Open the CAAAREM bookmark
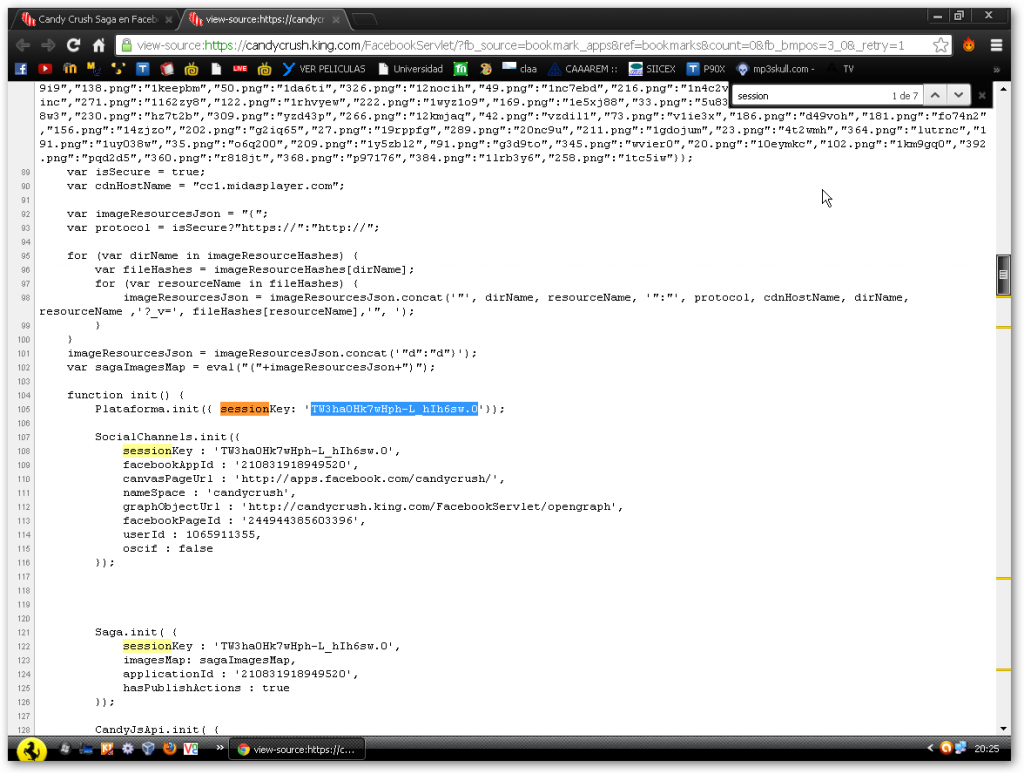Image resolution: width=1024 pixels, height=773 pixels. pyautogui.click(x=583, y=69)
